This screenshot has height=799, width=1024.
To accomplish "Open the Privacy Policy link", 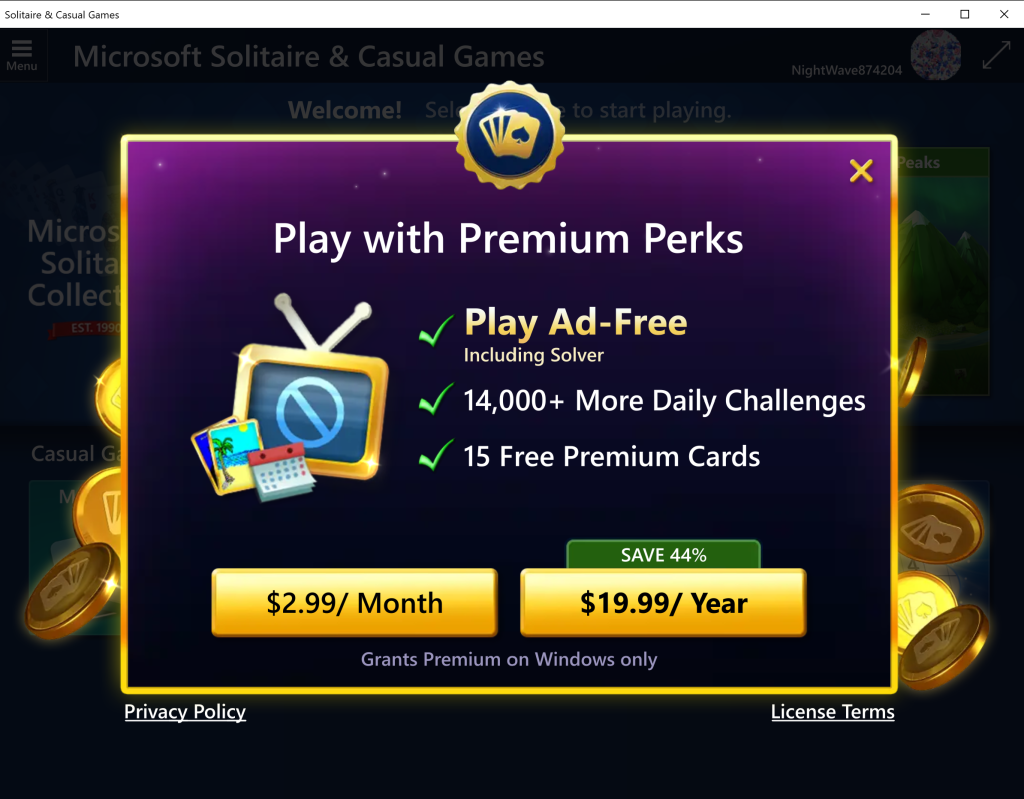I will [185, 711].
